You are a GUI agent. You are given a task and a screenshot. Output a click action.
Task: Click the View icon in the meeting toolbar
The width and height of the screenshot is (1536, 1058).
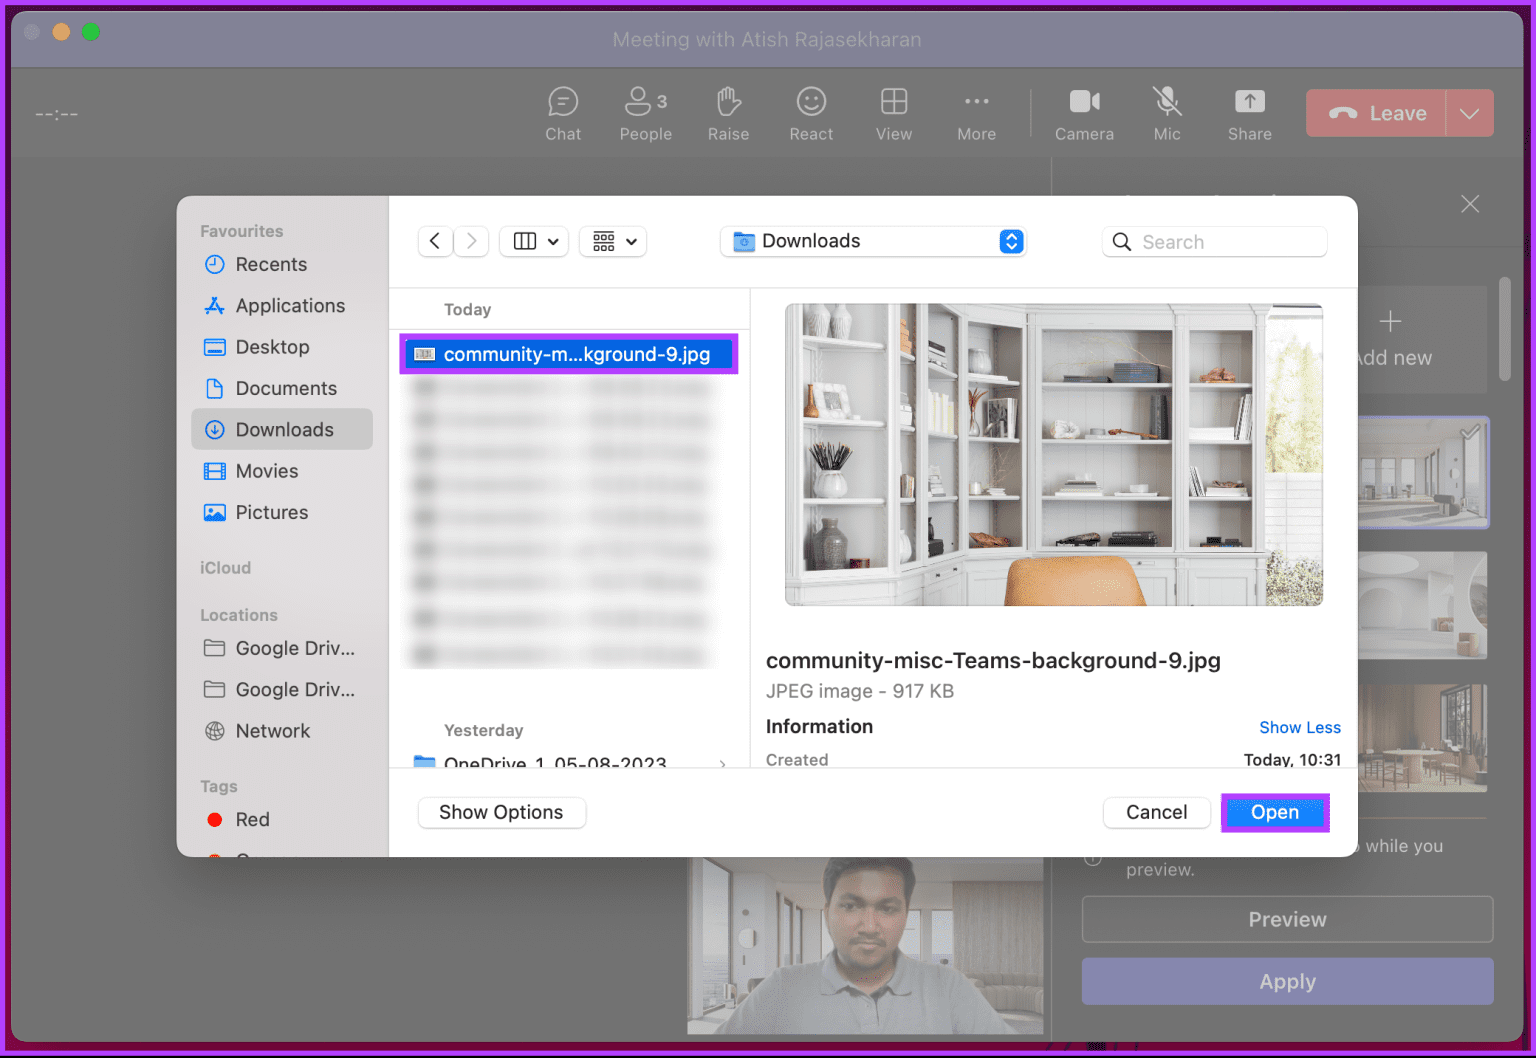(893, 112)
